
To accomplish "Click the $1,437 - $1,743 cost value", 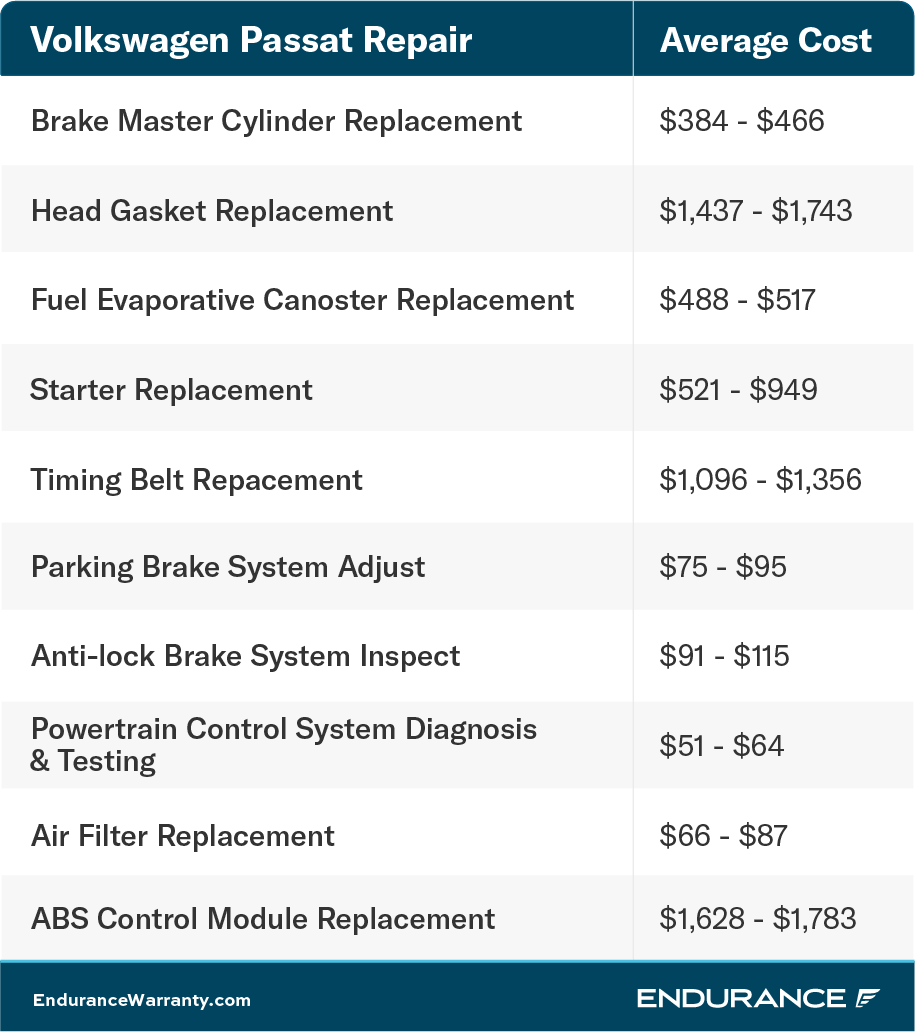I will coord(756,211).
